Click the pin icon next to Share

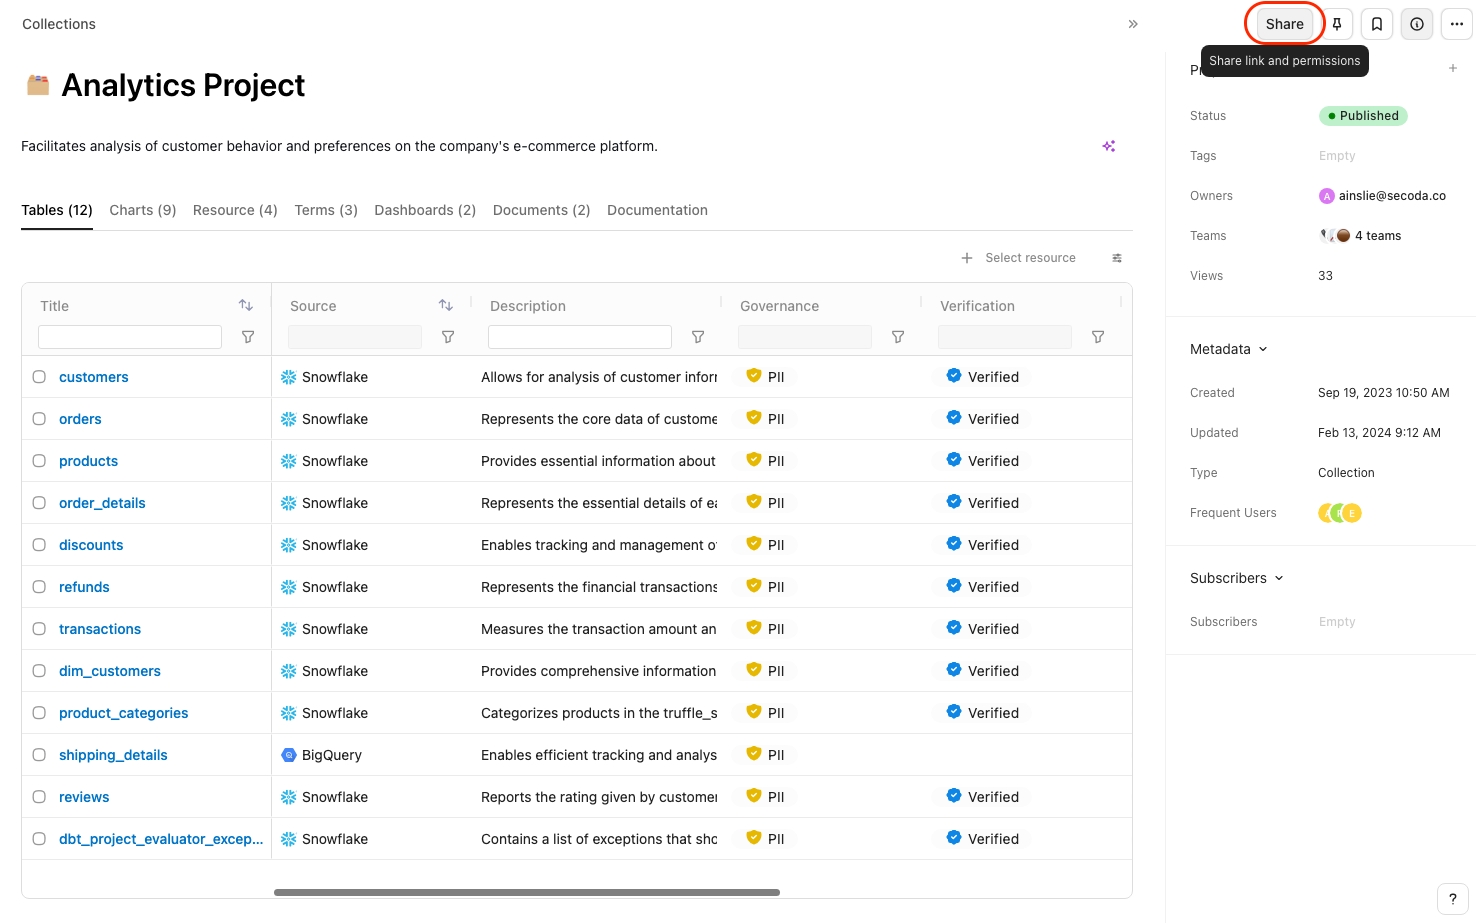1337,24
